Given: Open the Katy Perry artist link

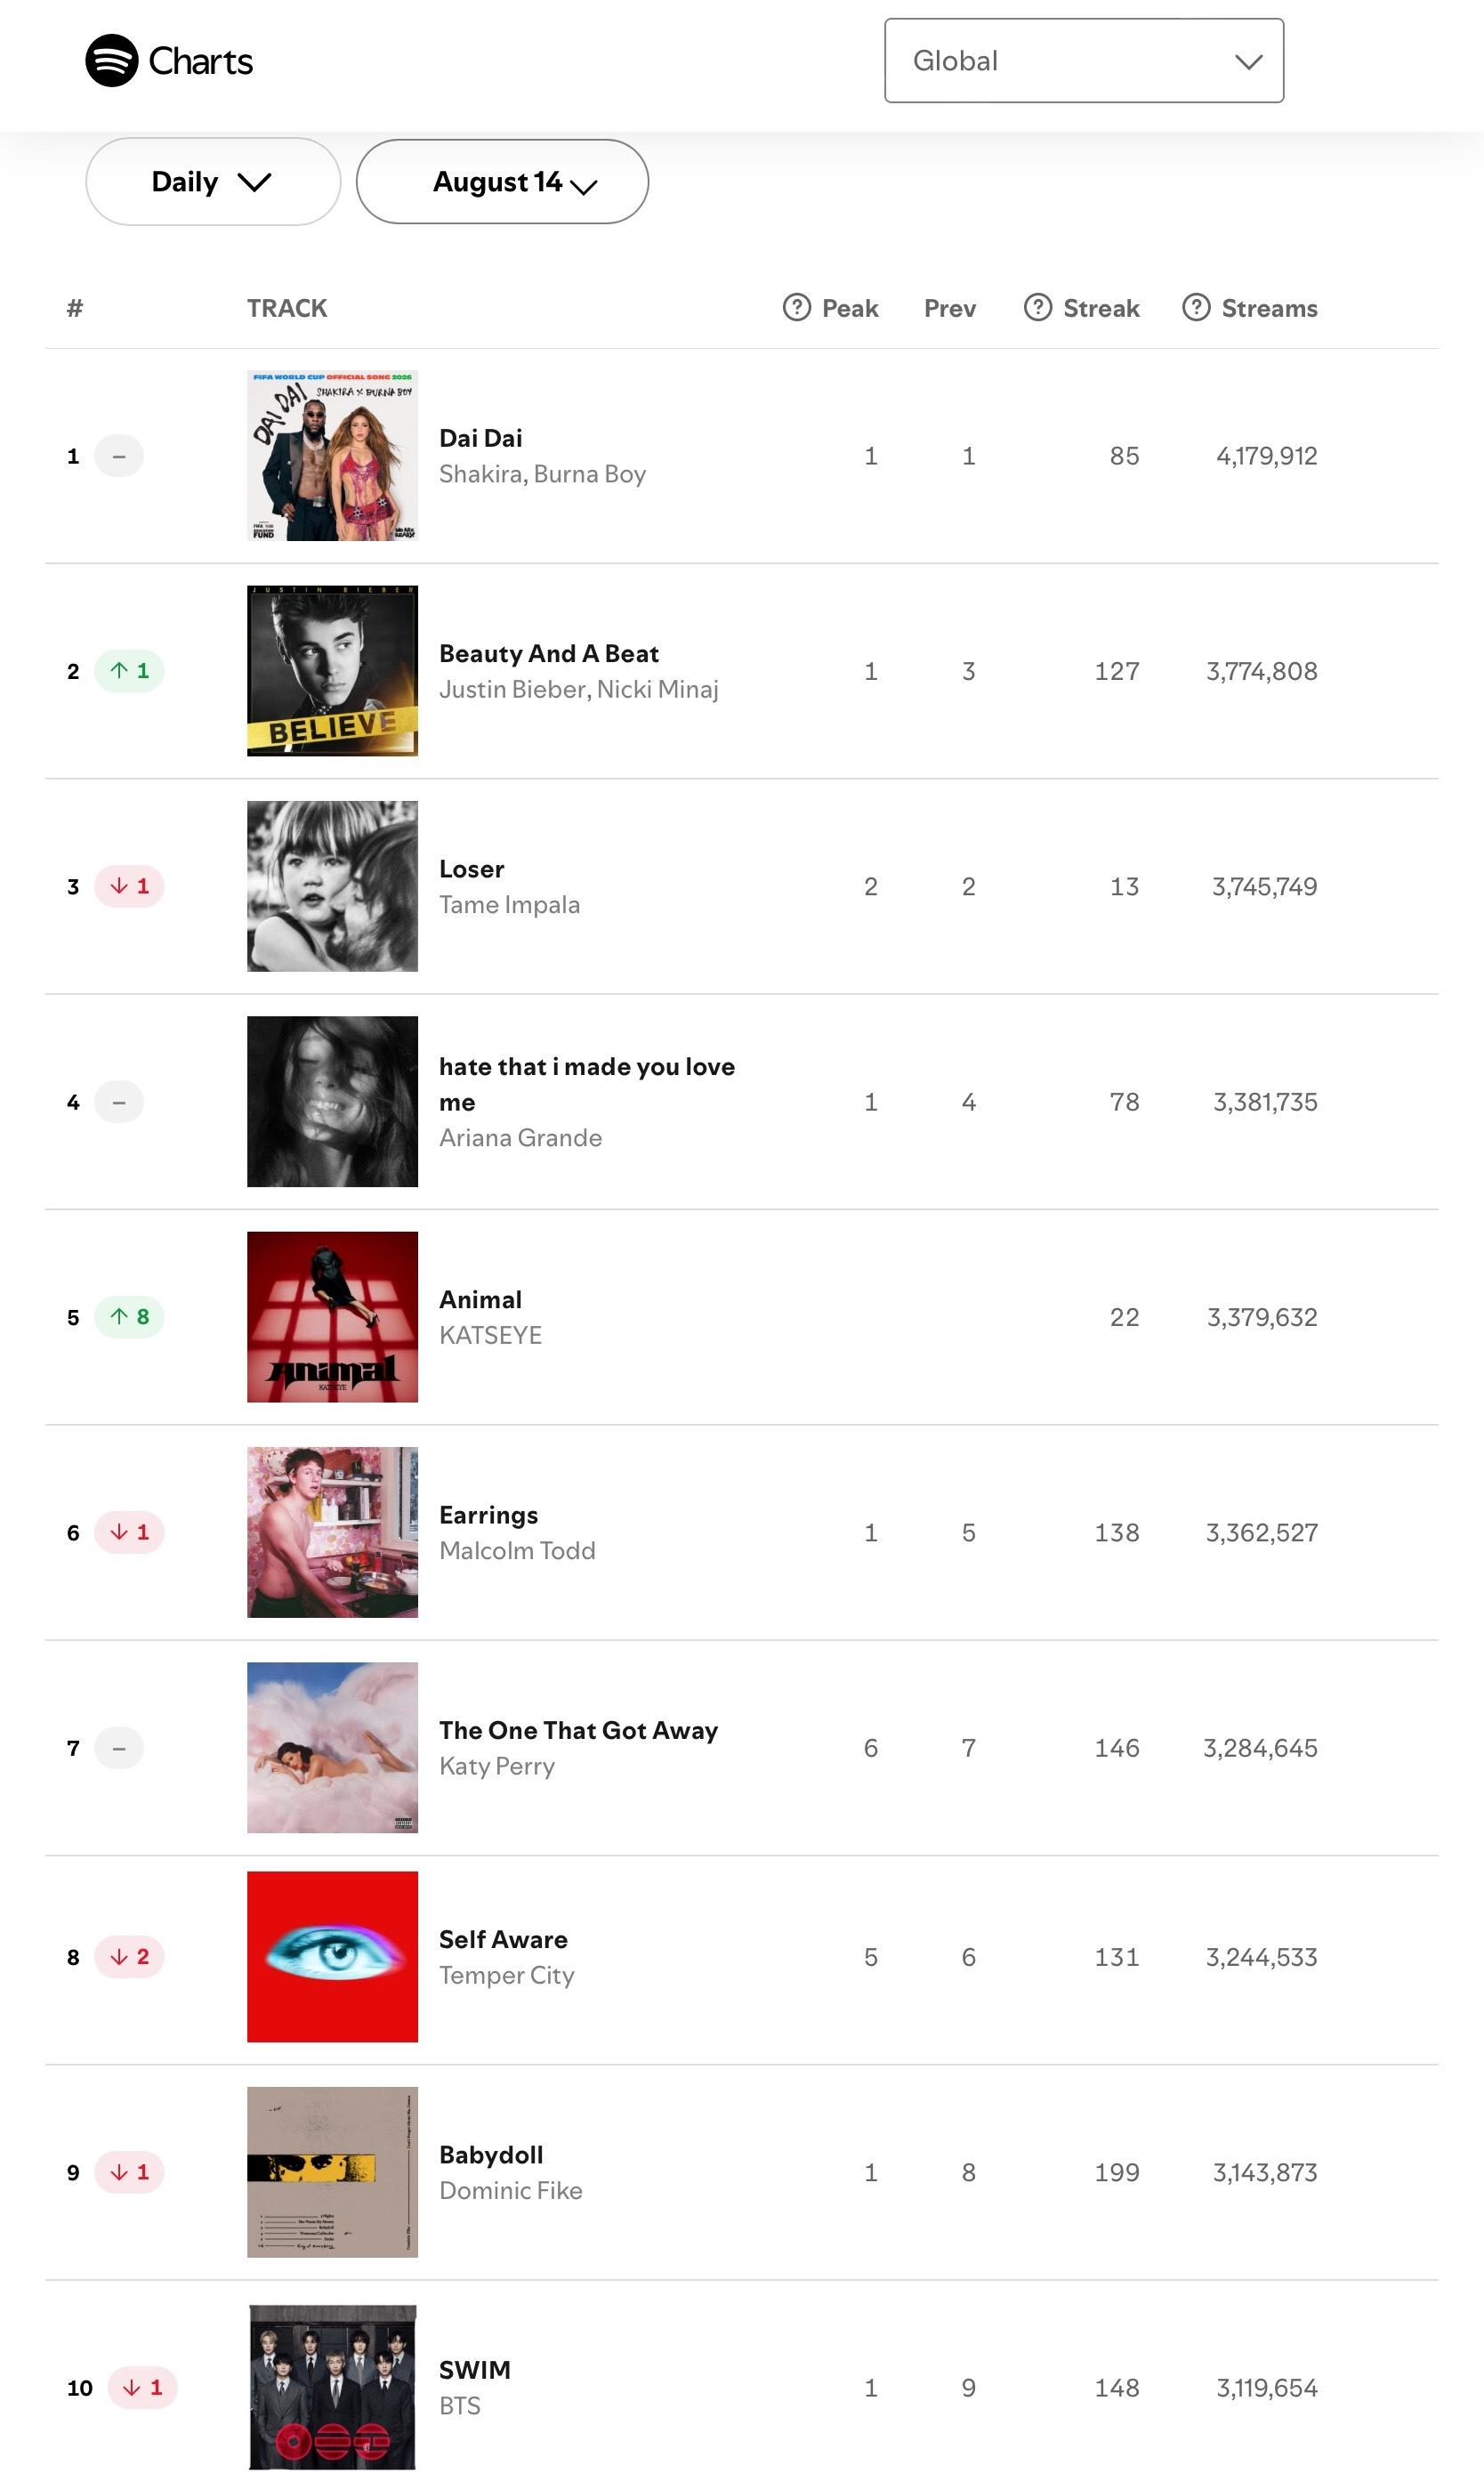Looking at the screenshot, I should 497,1766.
